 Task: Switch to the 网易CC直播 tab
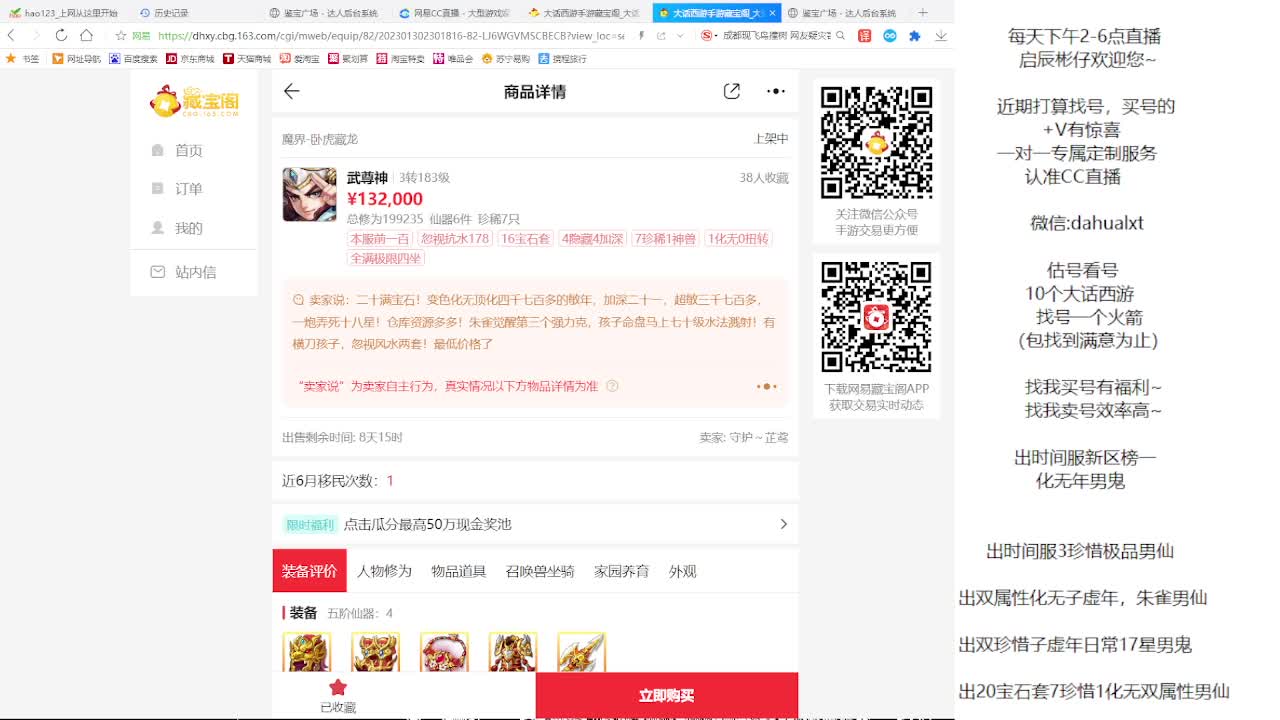point(454,13)
